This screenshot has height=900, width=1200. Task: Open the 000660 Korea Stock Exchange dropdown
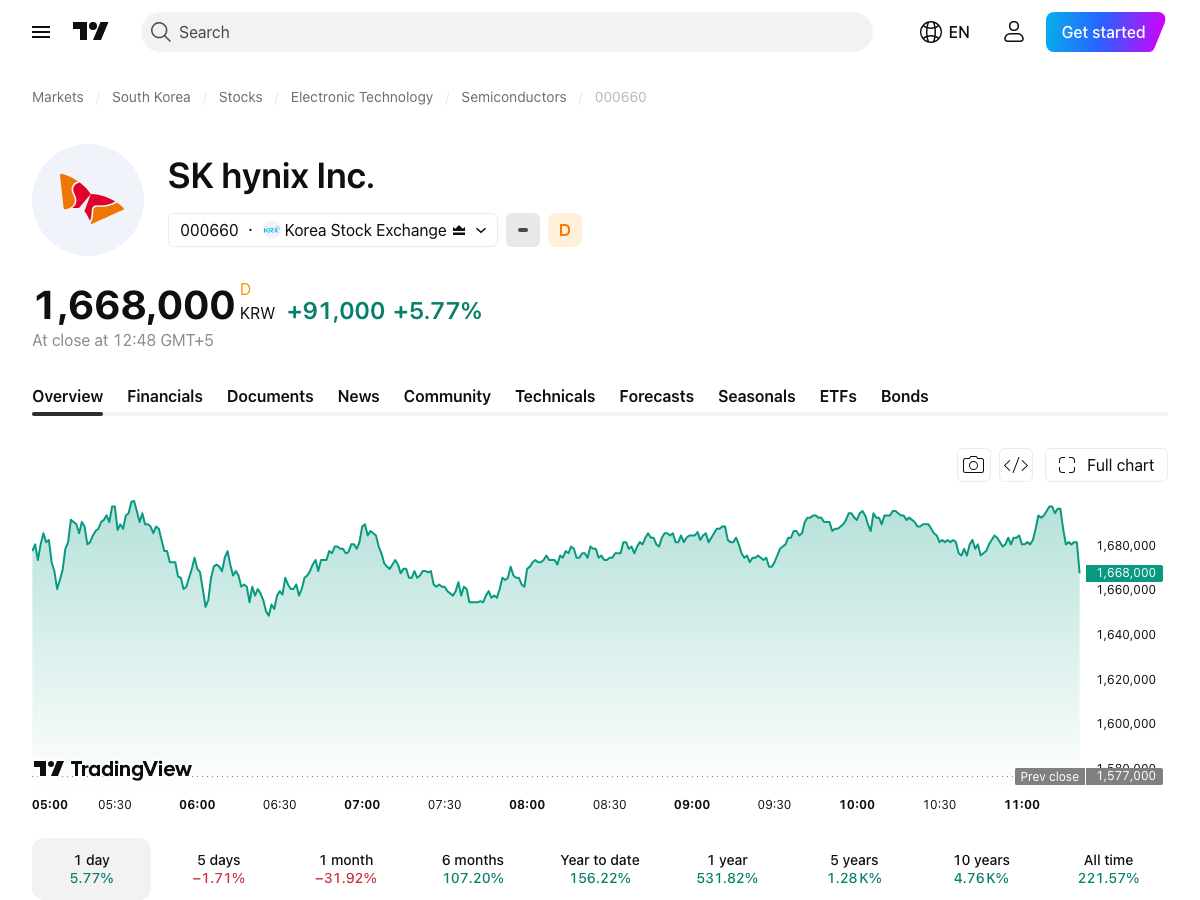(333, 230)
